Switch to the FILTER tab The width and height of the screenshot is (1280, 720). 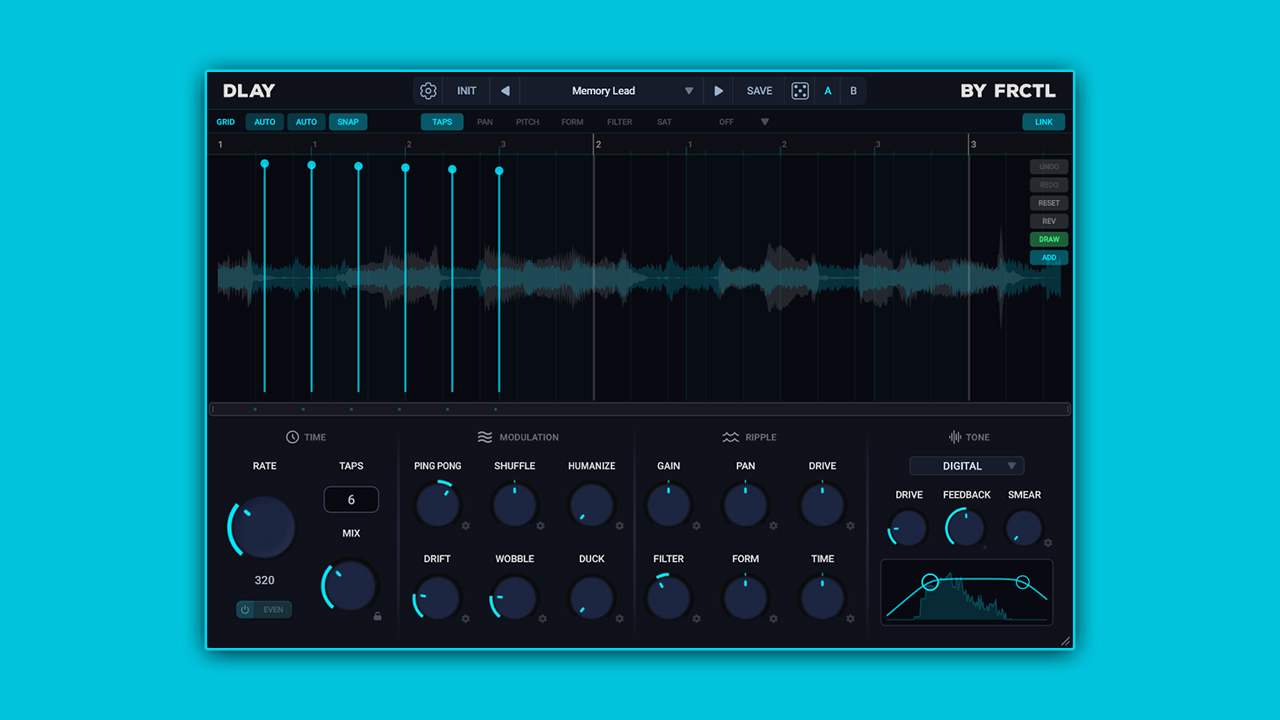(620, 122)
